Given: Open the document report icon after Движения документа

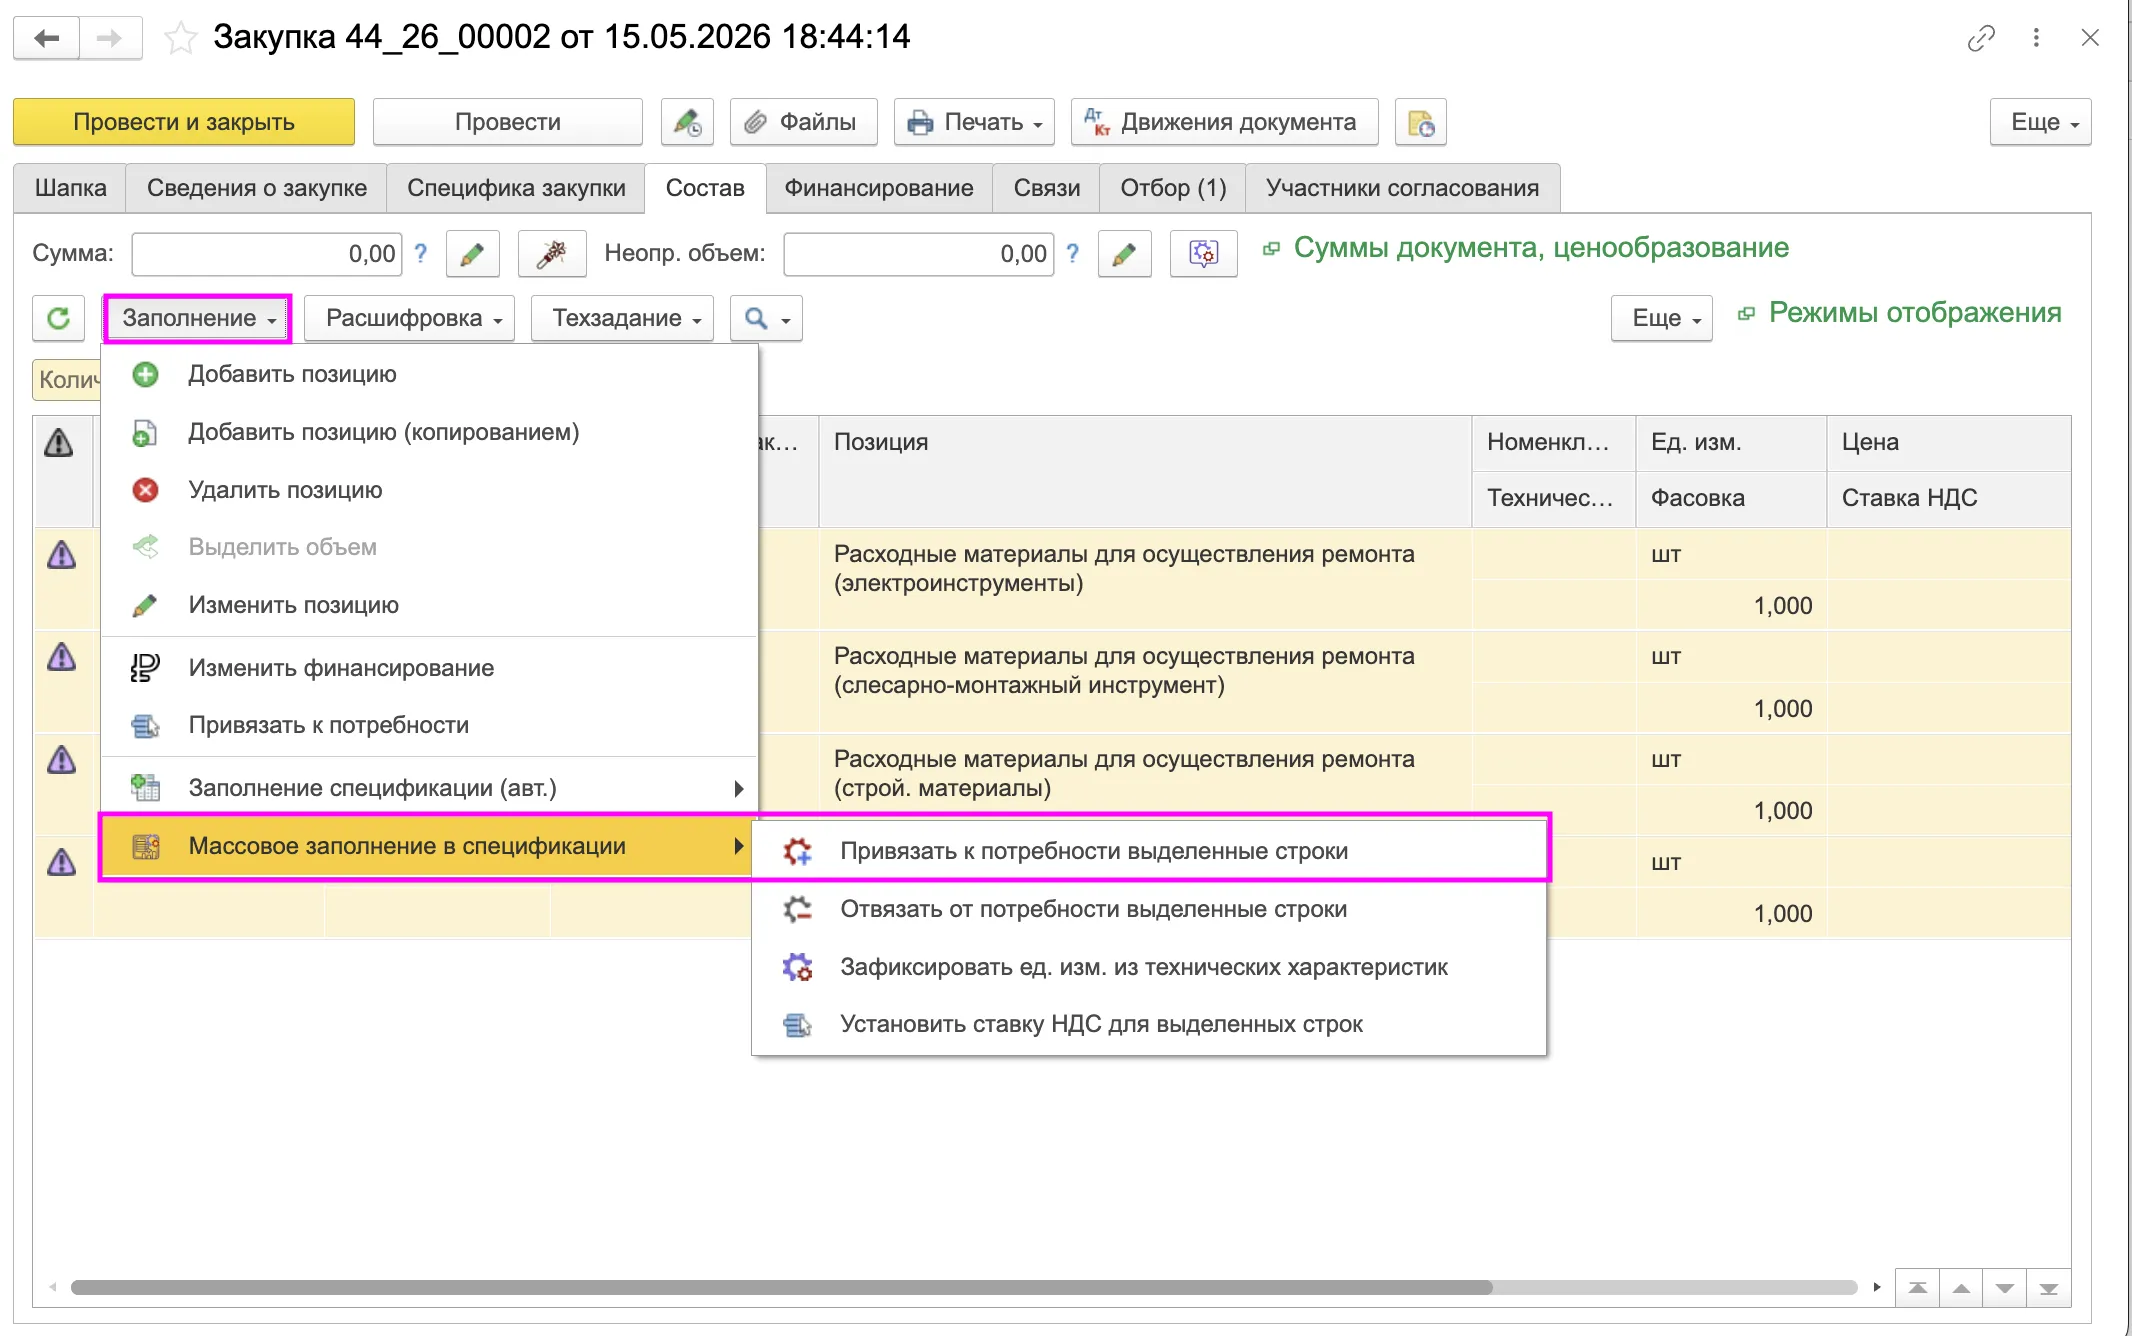Looking at the screenshot, I should [x=1421, y=122].
